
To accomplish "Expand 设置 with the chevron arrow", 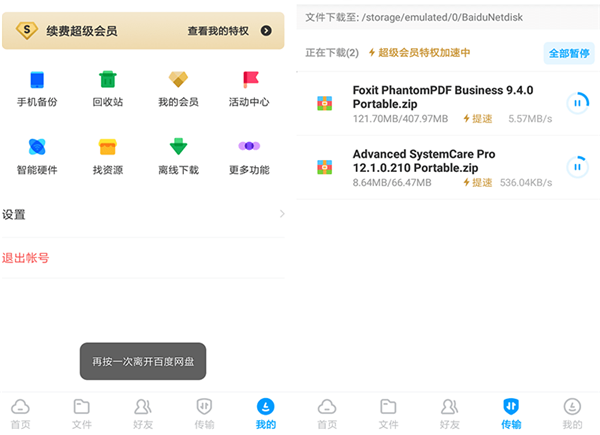I will click(x=282, y=214).
